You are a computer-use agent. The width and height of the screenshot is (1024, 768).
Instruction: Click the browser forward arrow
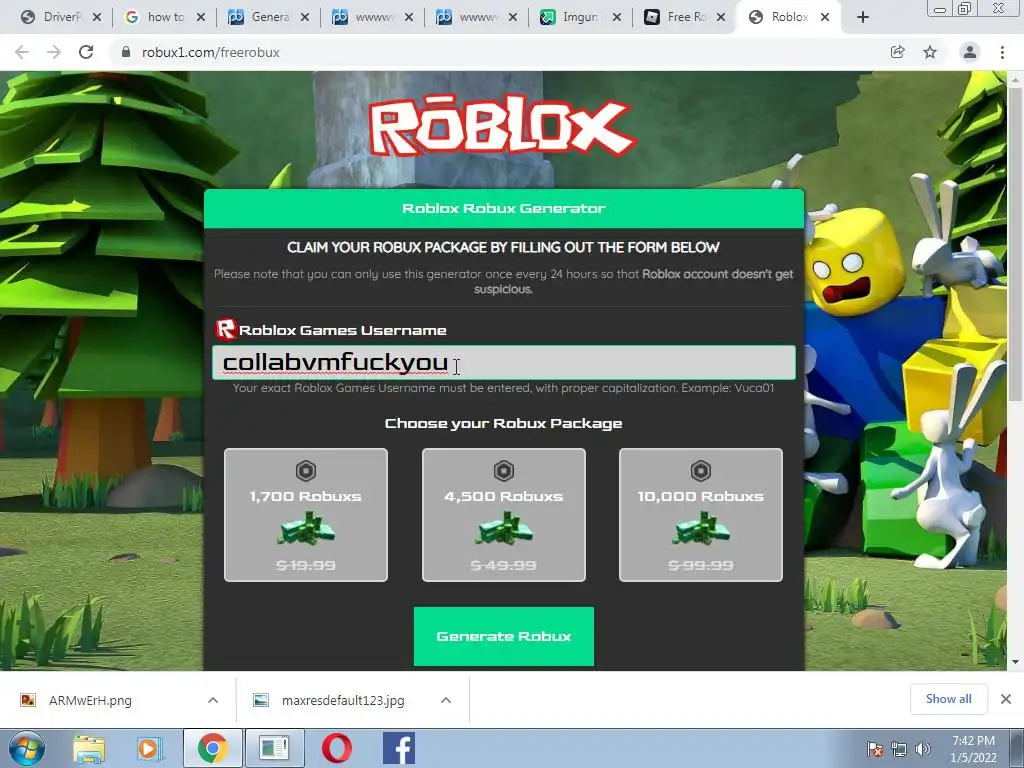[54, 52]
